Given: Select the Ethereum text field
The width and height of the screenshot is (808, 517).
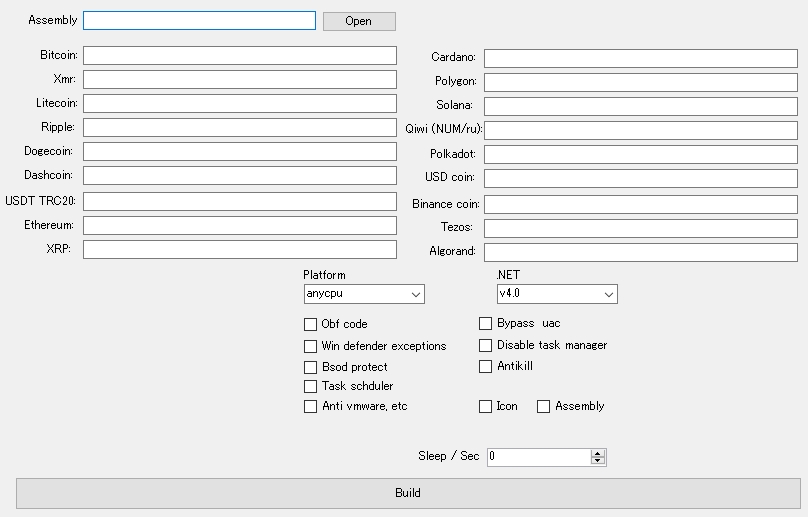Looking at the screenshot, I should 239,225.
